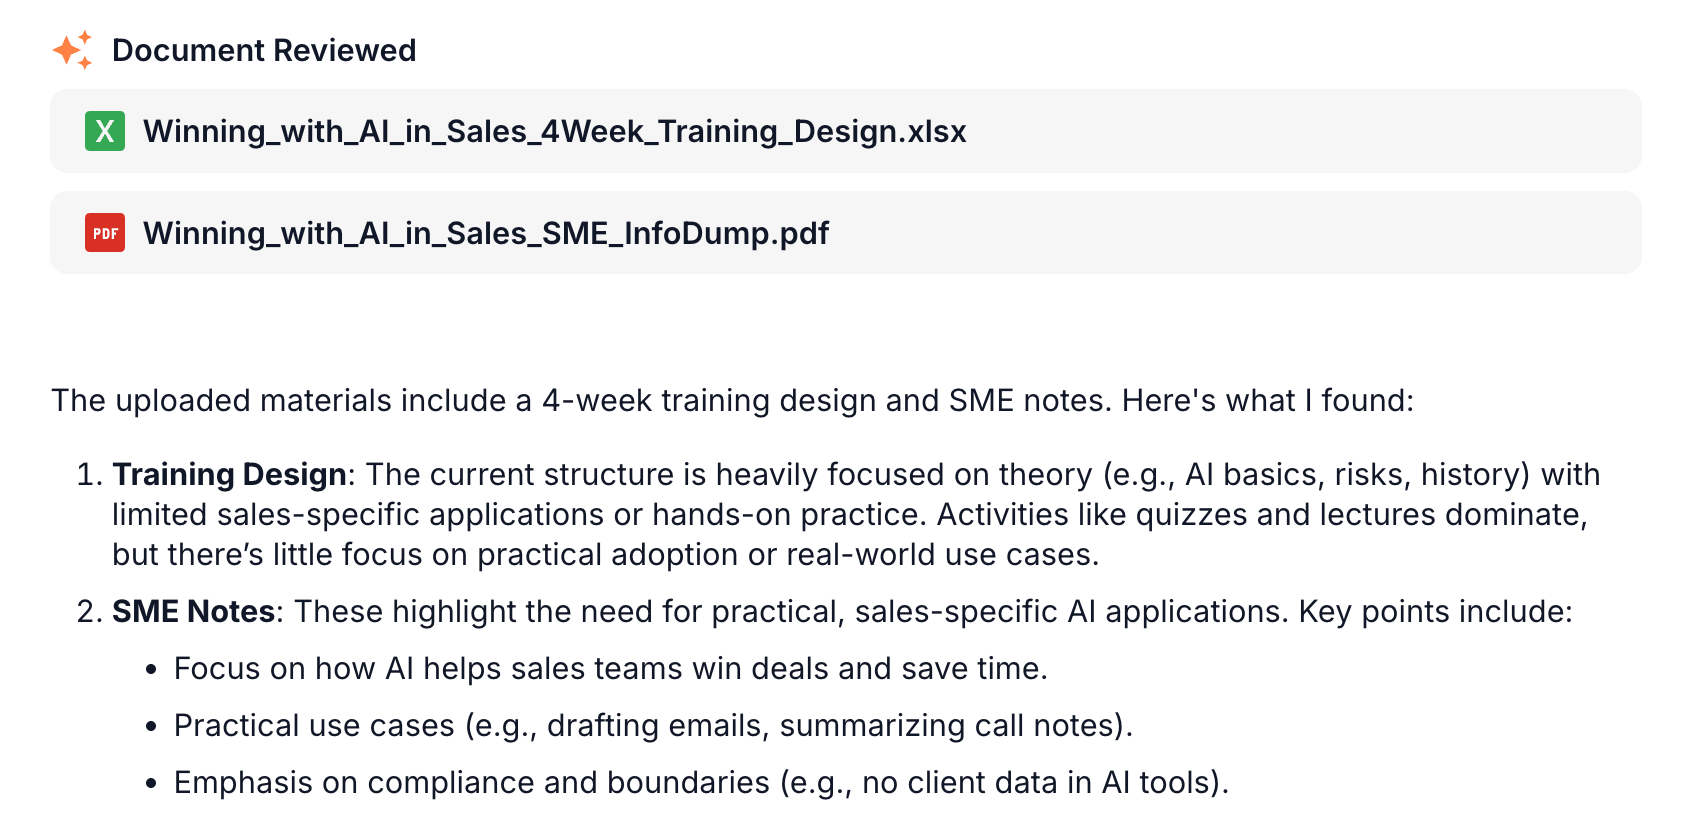This screenshot has width=1702, height=822.
Task: Click the bold 'Training Design' label
Action: click(x=229, y=474)
